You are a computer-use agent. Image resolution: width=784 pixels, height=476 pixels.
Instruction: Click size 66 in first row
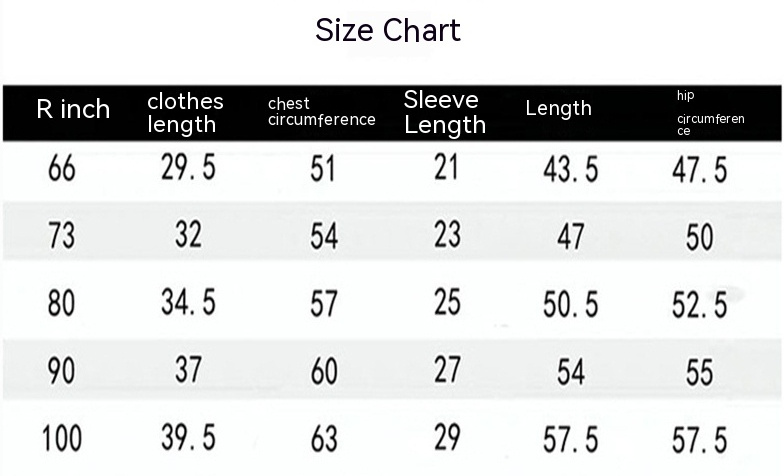[x=62, y=169]
